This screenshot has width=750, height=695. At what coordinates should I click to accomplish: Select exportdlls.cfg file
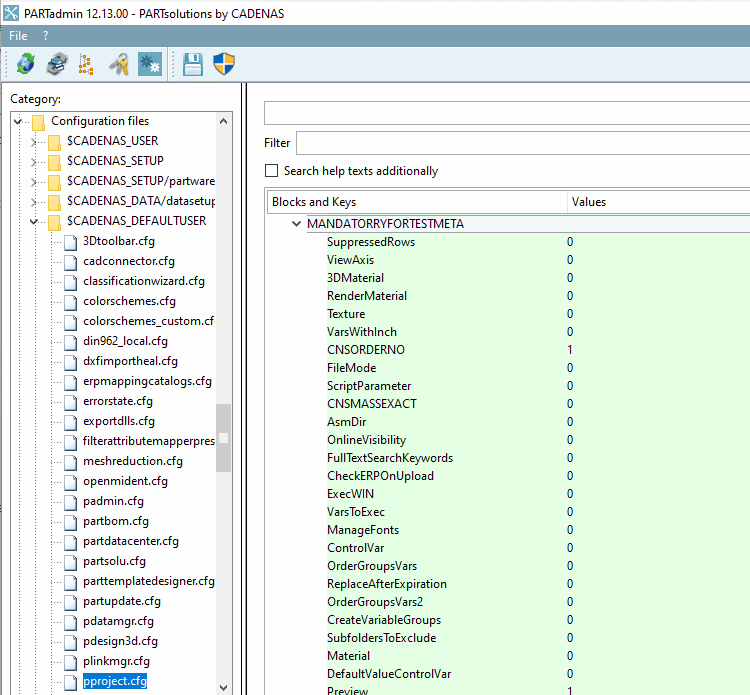(119, 421)
